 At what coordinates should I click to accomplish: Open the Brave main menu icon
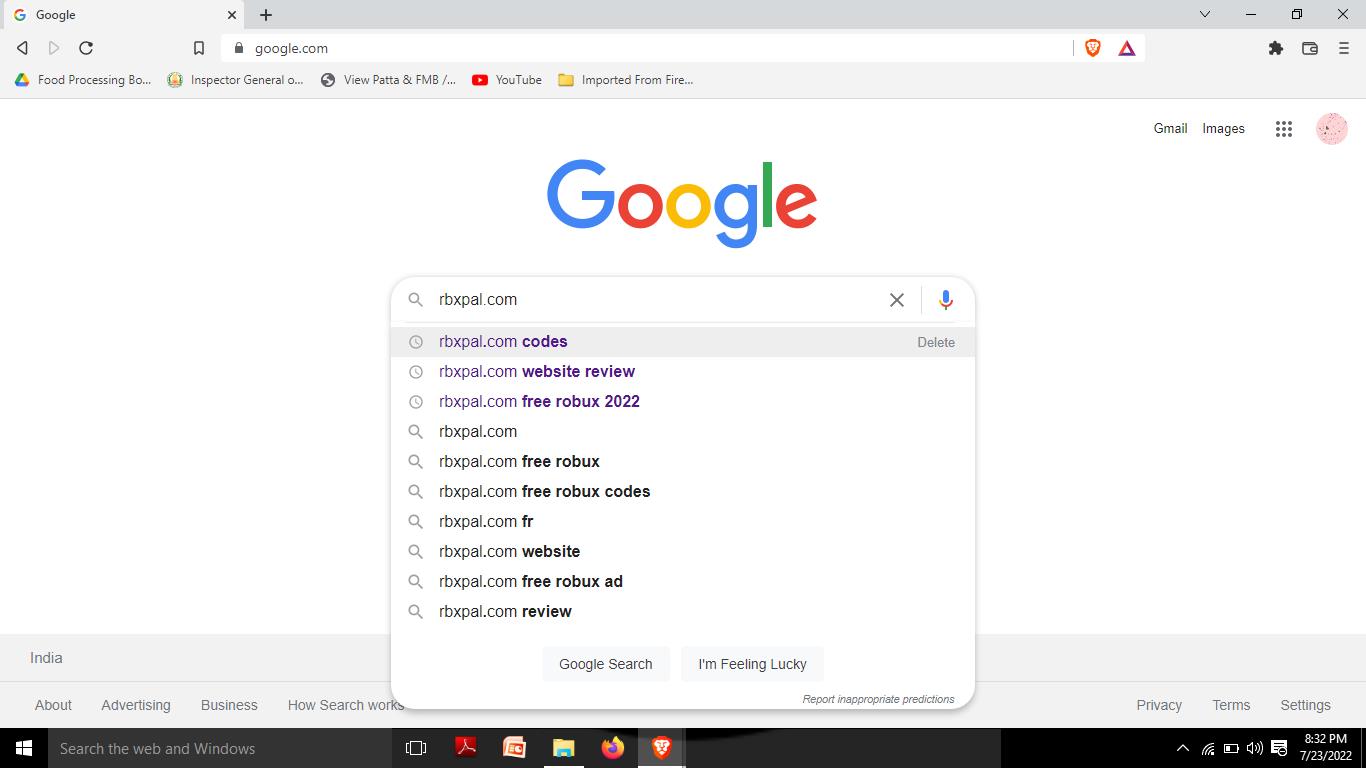(1344, 48)
